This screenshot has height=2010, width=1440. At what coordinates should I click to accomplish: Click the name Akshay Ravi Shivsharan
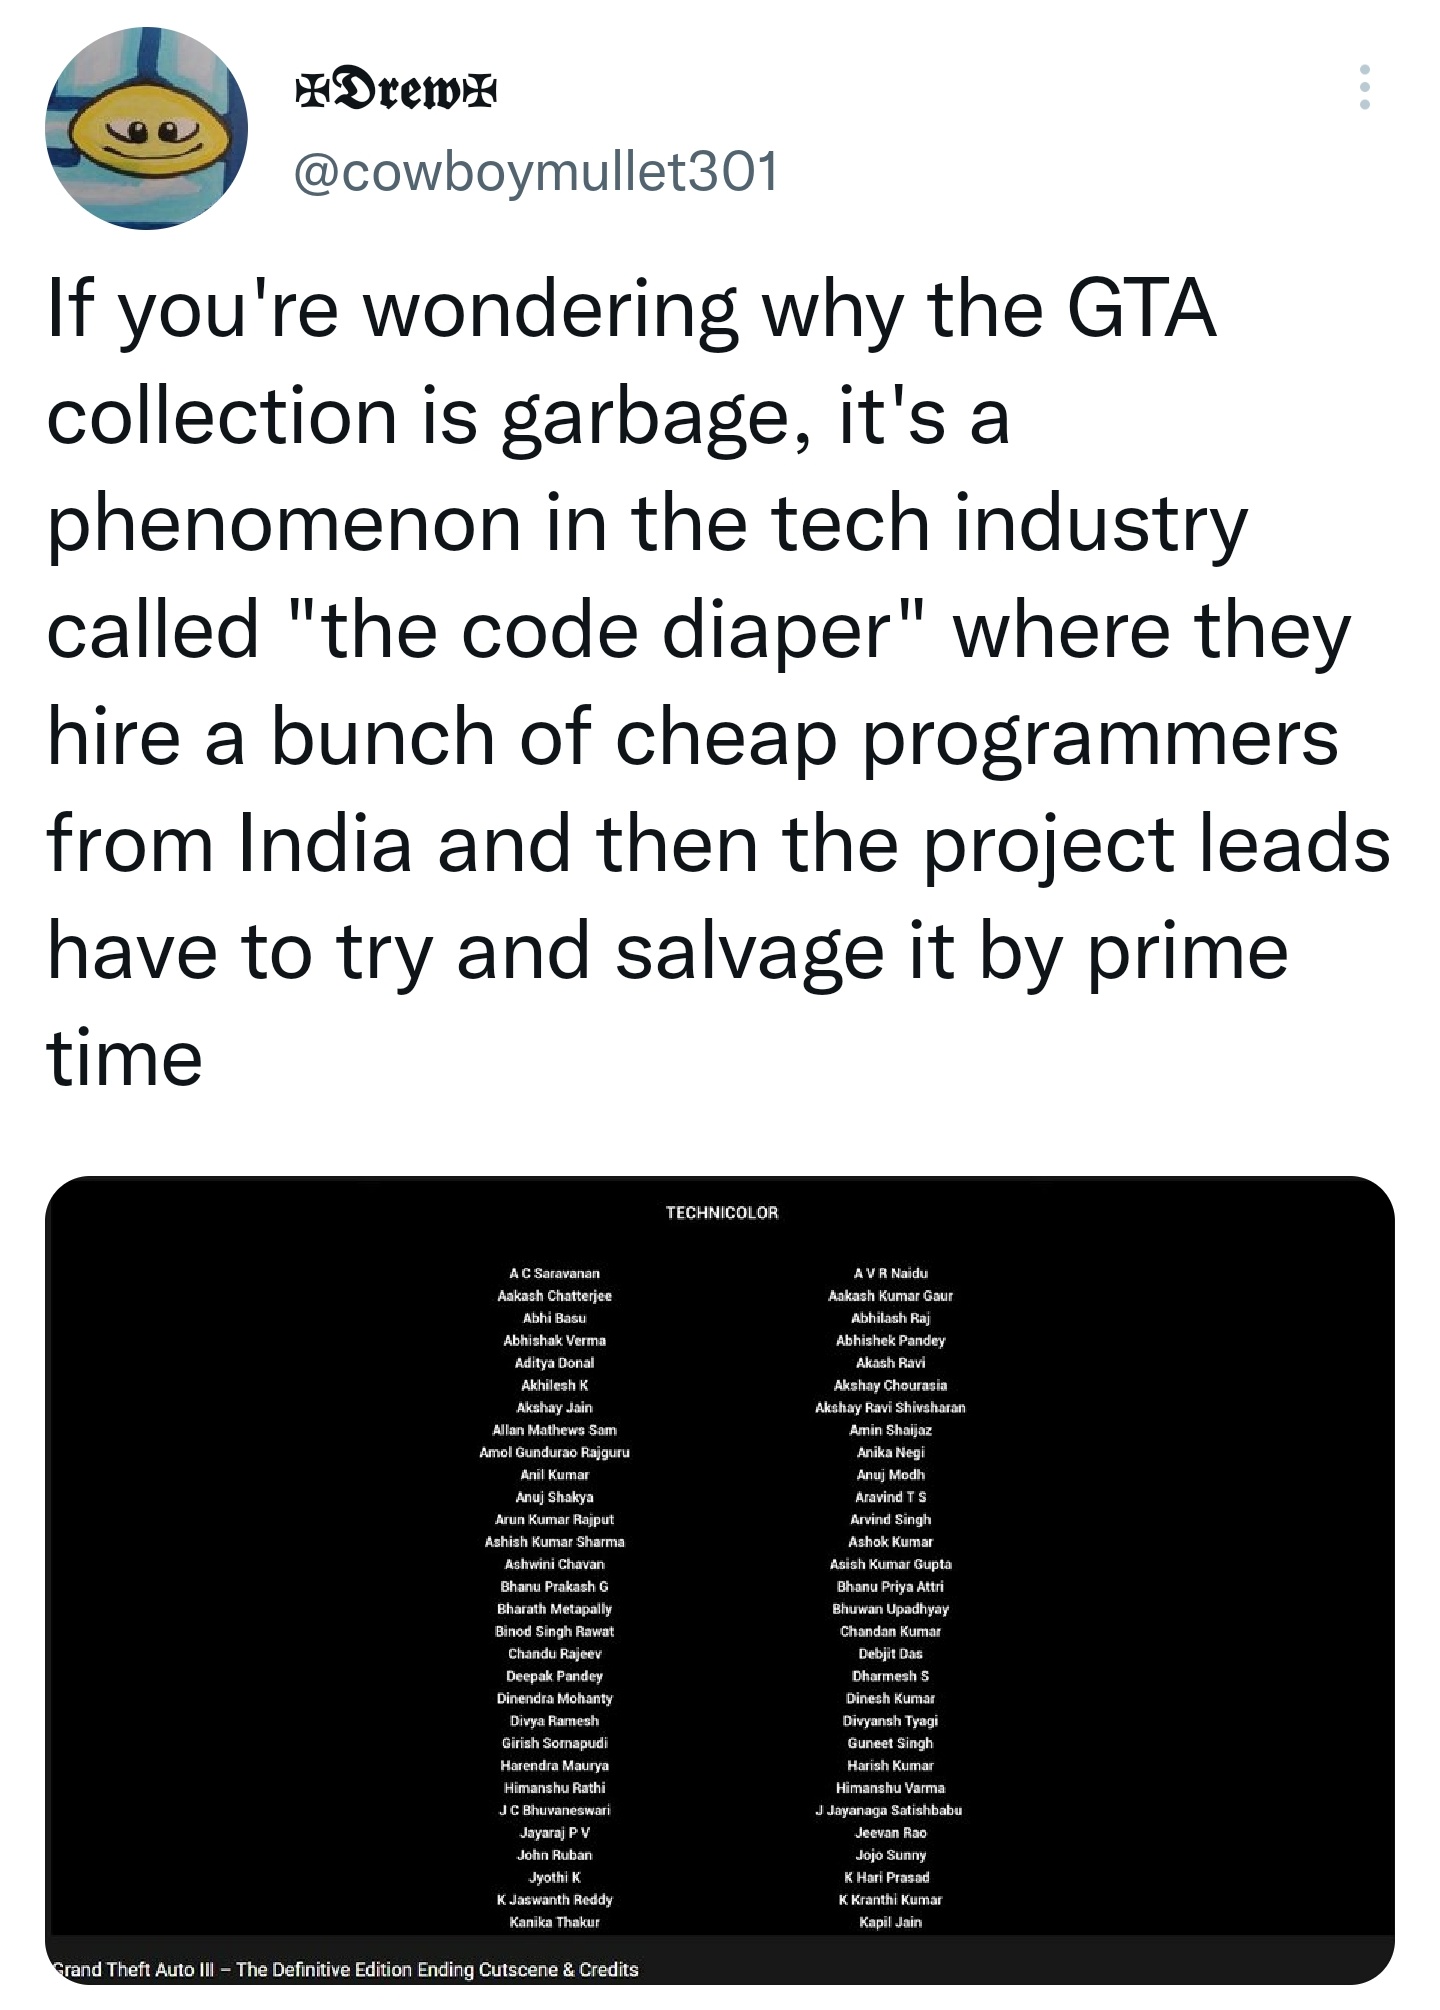tap(890, 1407)
